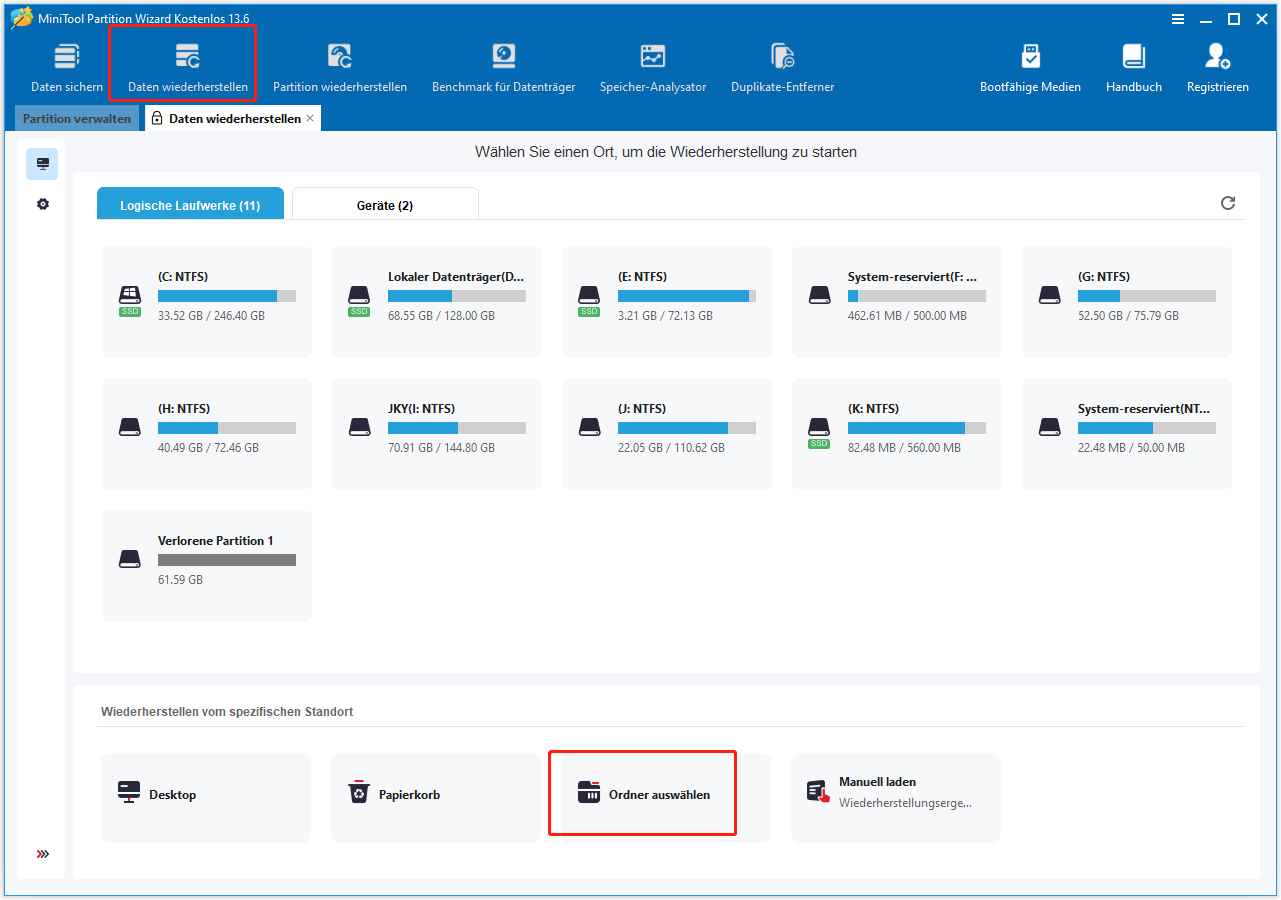The image size is (1281, 900).
Task: Select System-reserviert(NT...) drive card
Action: (1127, 434)
